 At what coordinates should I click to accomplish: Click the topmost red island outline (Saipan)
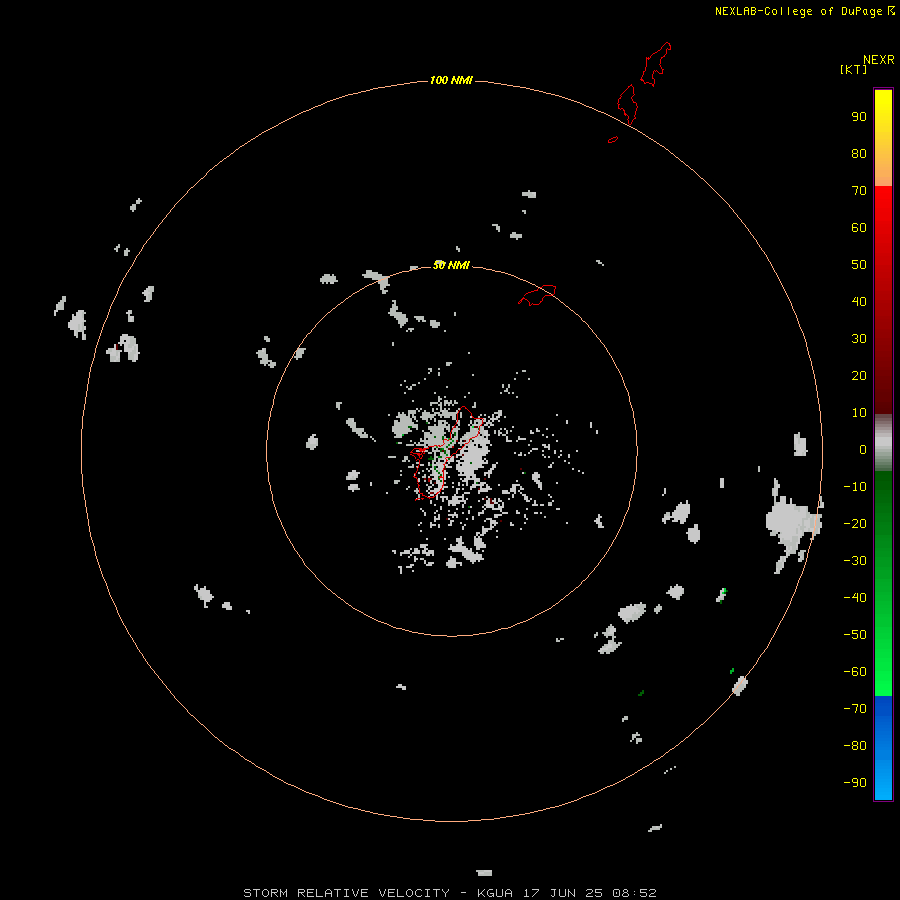coord(655,64)
